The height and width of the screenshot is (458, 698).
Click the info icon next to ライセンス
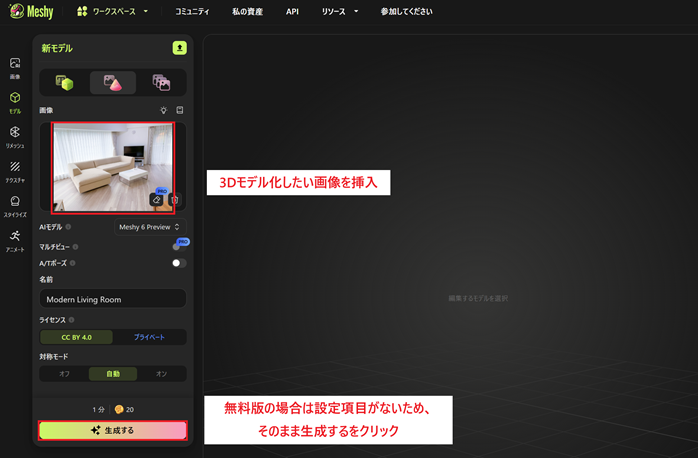71,320
